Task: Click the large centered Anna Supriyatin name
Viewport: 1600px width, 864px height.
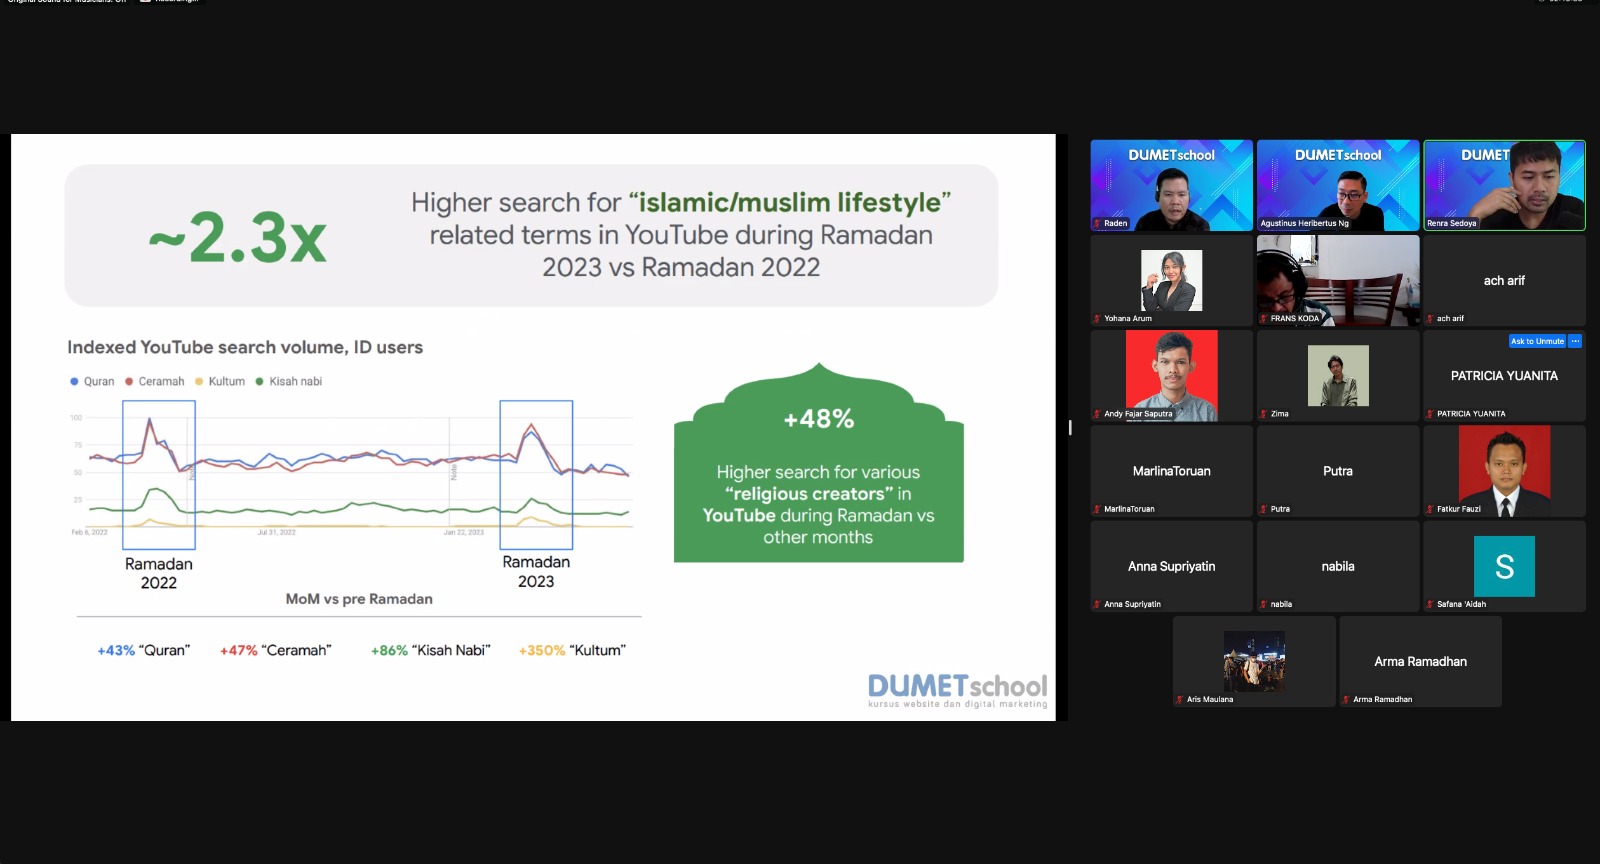Action: [1172, 566]
